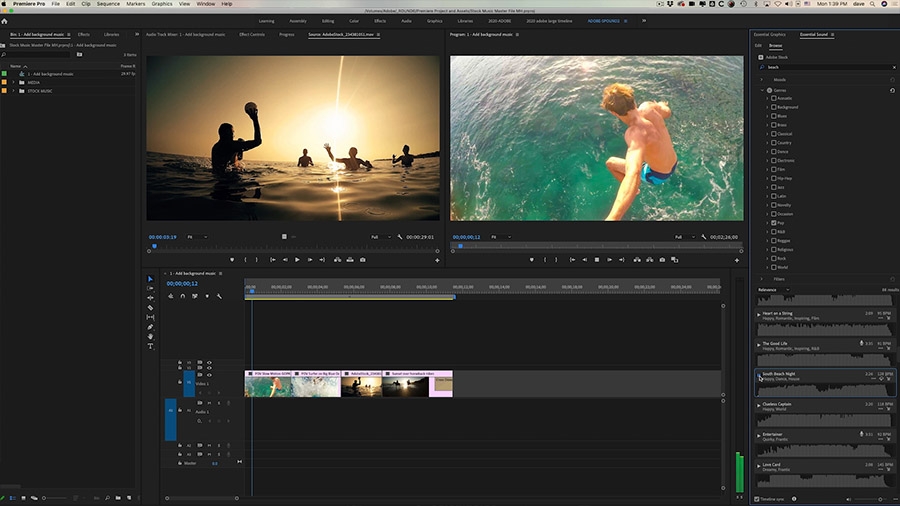
Task: Check the Electronic genre checkbox
Action: tap(774, 160)
